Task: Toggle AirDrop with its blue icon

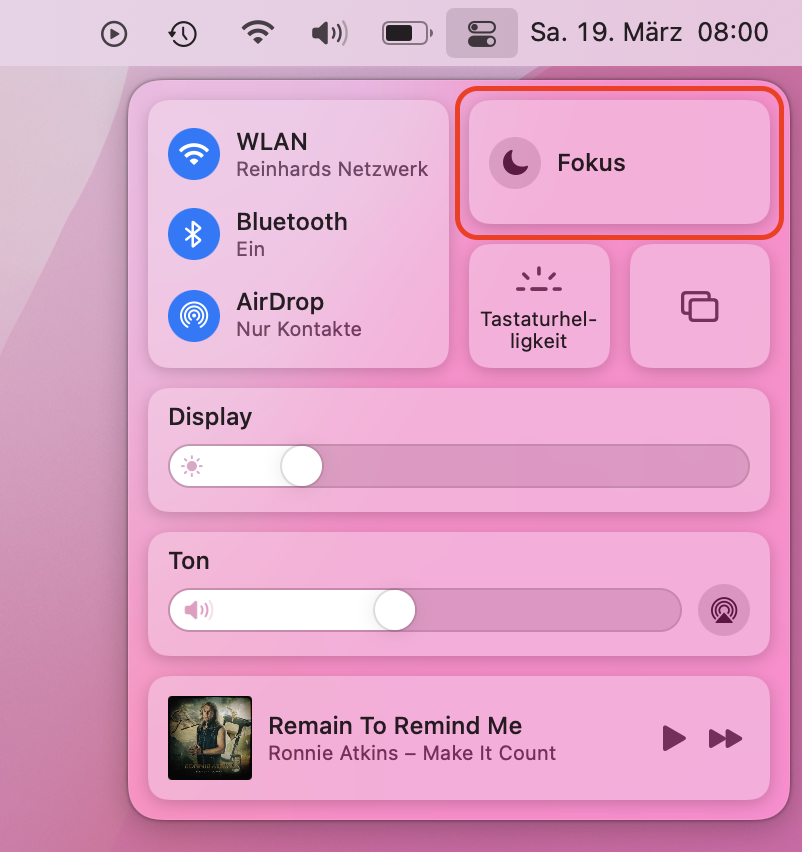Action: pos(194,315)
